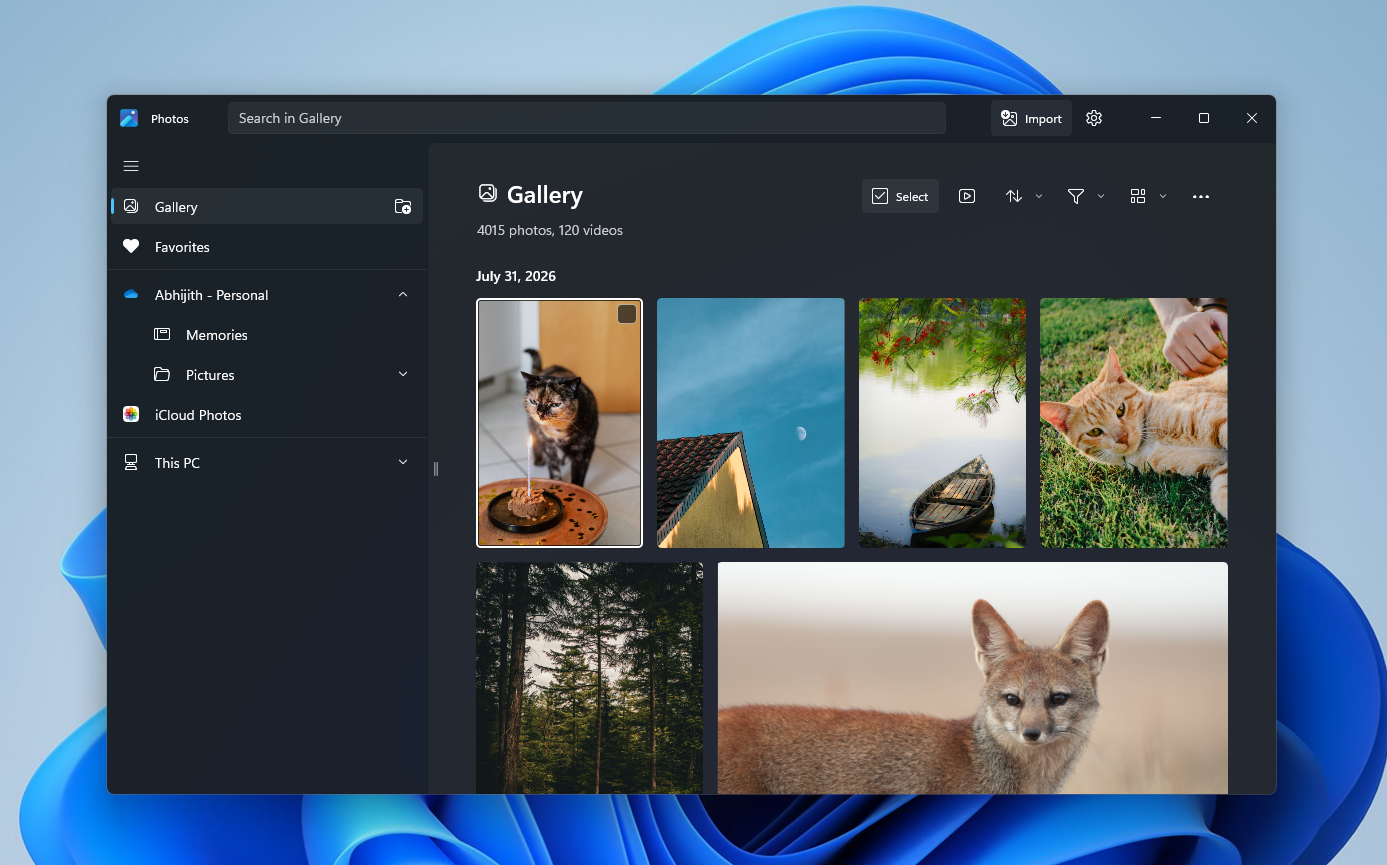Click the Select button
Screen dimensions: 1387x865
pos(900,196)
